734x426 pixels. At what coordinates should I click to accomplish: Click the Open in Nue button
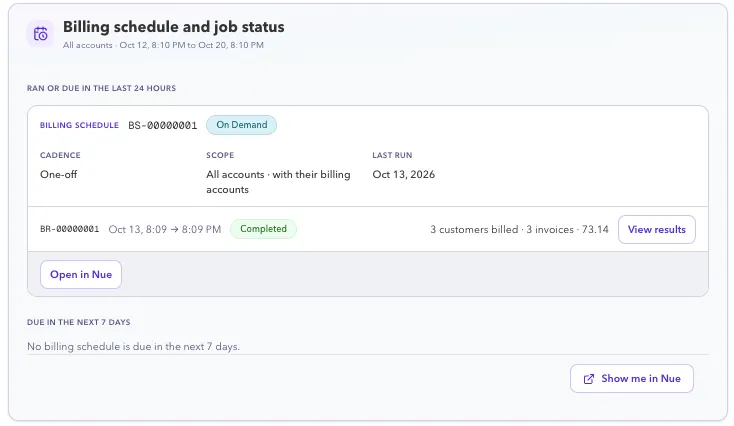[x=81, y=274]
